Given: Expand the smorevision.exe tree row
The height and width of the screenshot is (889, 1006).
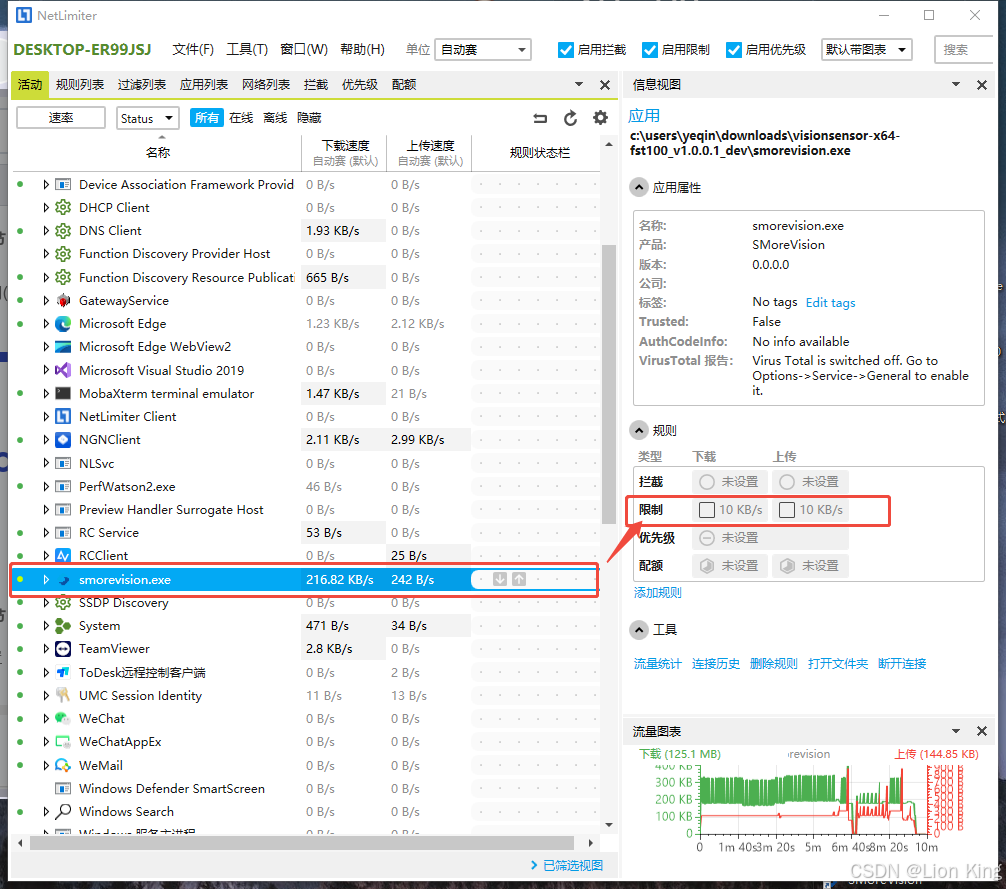Looking at the screenshot, I should click(46, 579).
